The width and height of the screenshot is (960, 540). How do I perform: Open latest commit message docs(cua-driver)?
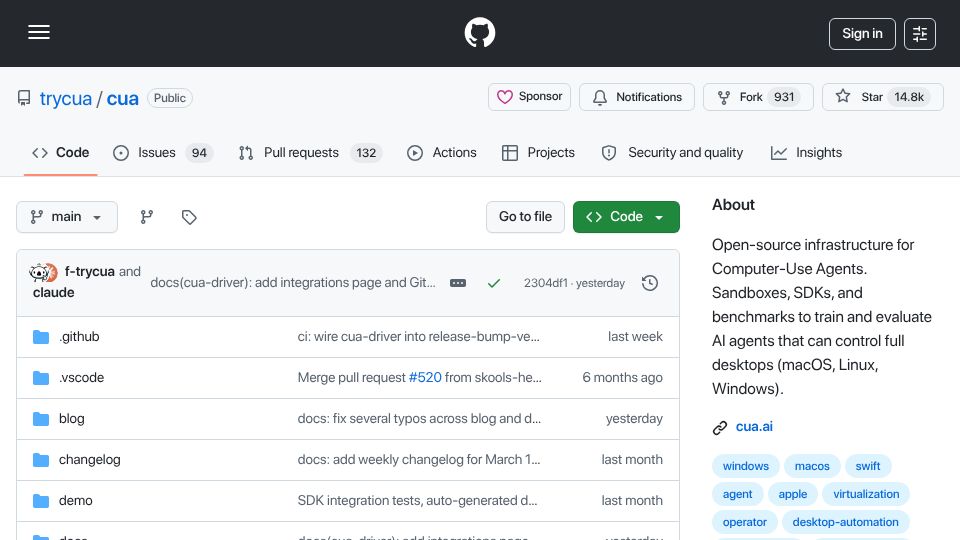293,282
